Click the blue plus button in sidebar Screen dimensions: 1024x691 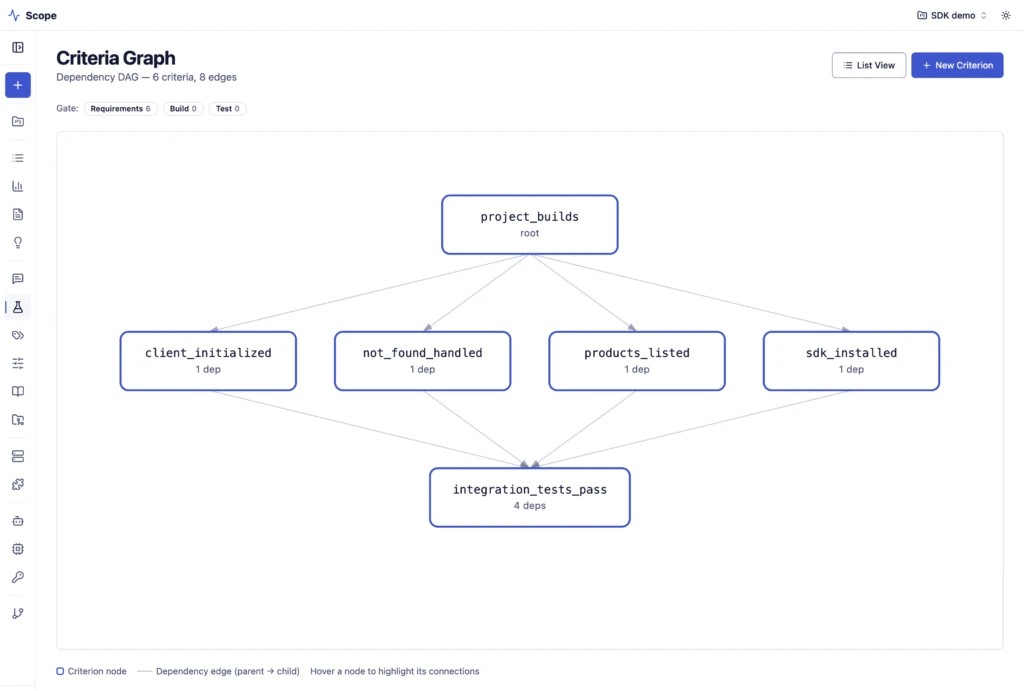pos(18,85)
